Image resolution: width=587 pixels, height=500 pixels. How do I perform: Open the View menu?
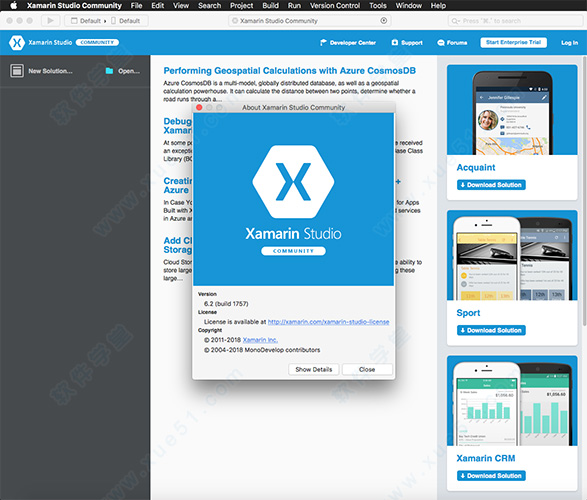pyautogui.click(x=181, y=5)
